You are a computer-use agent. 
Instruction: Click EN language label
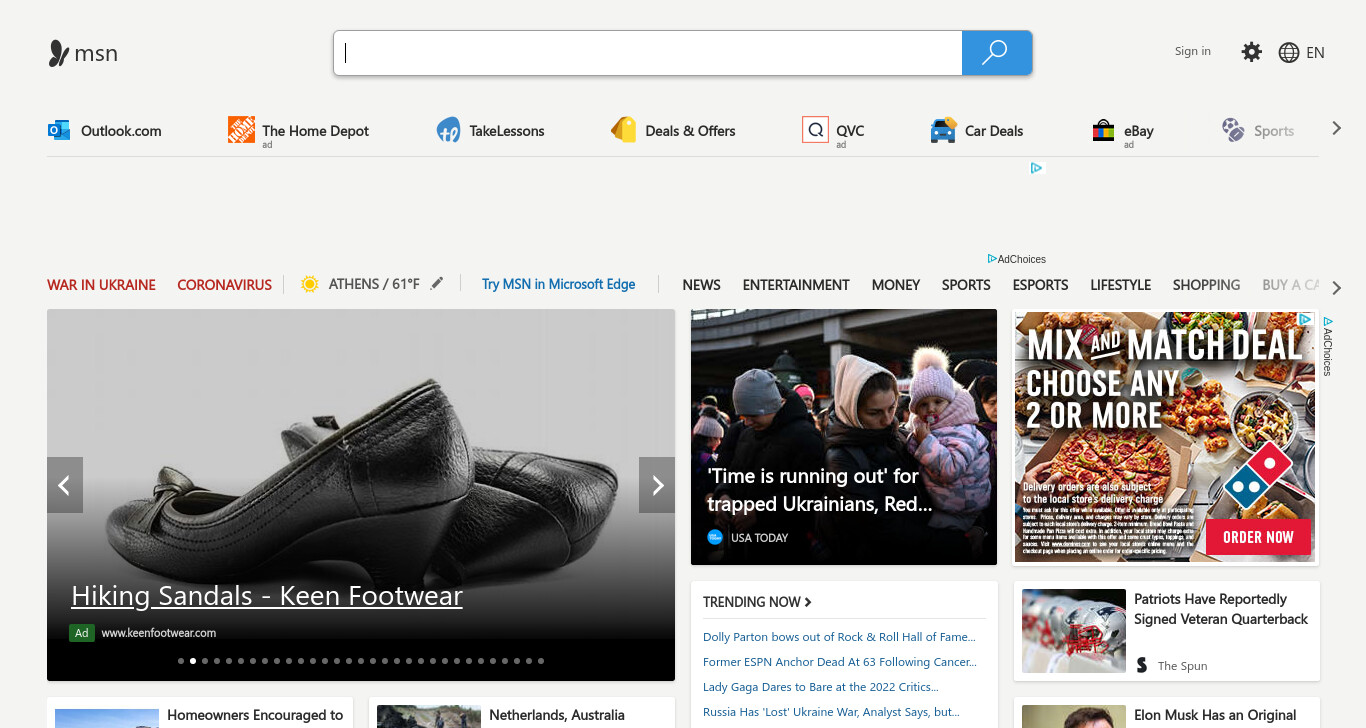click(1315, 53)
